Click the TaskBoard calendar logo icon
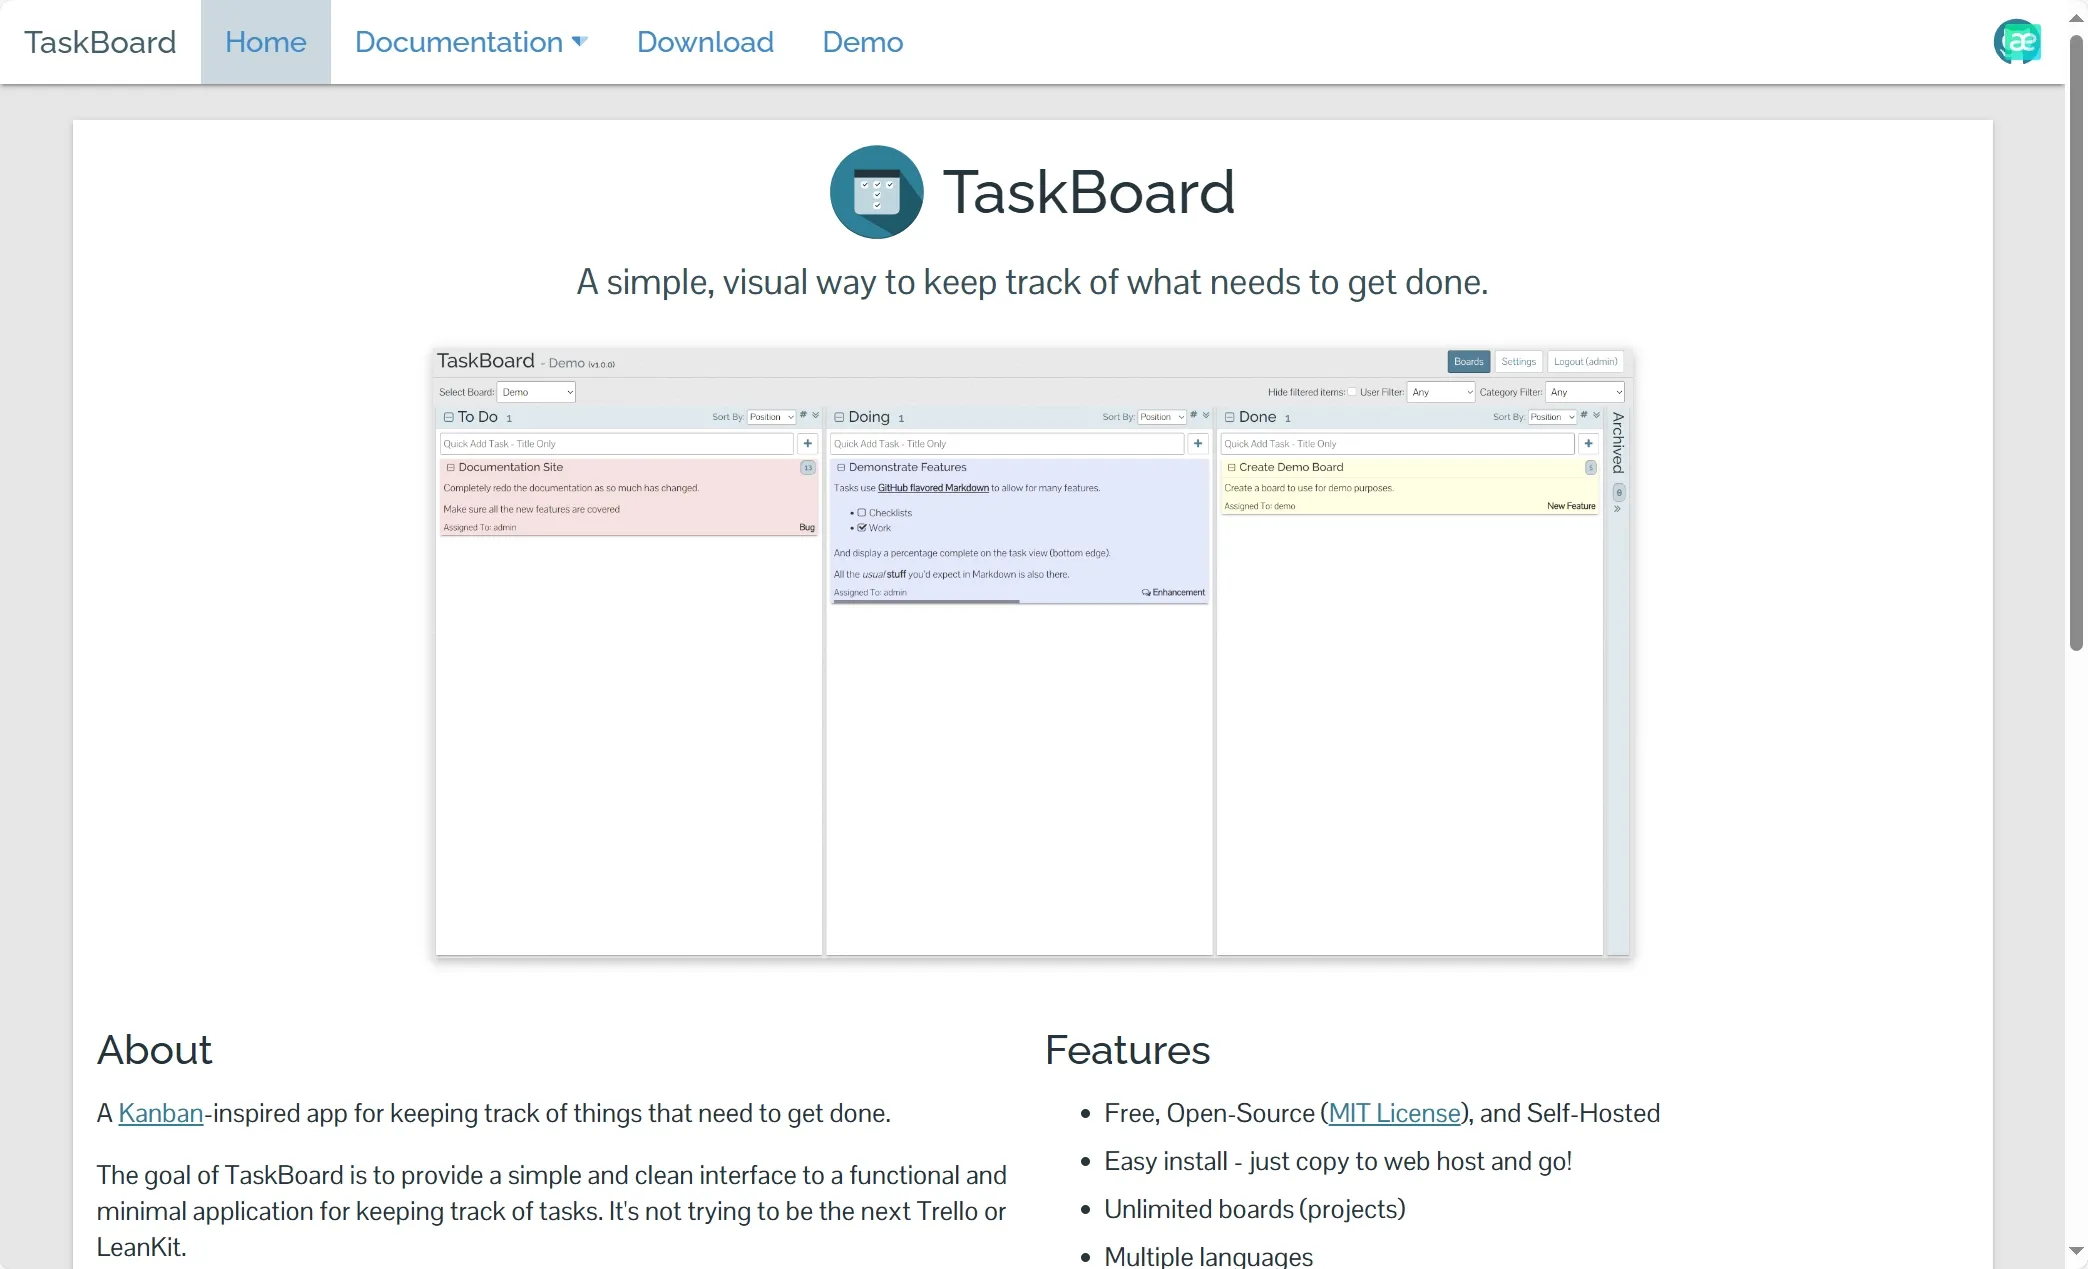Screen dimensions: 2088x1269 pyautogui.click(x=876, y=192)
